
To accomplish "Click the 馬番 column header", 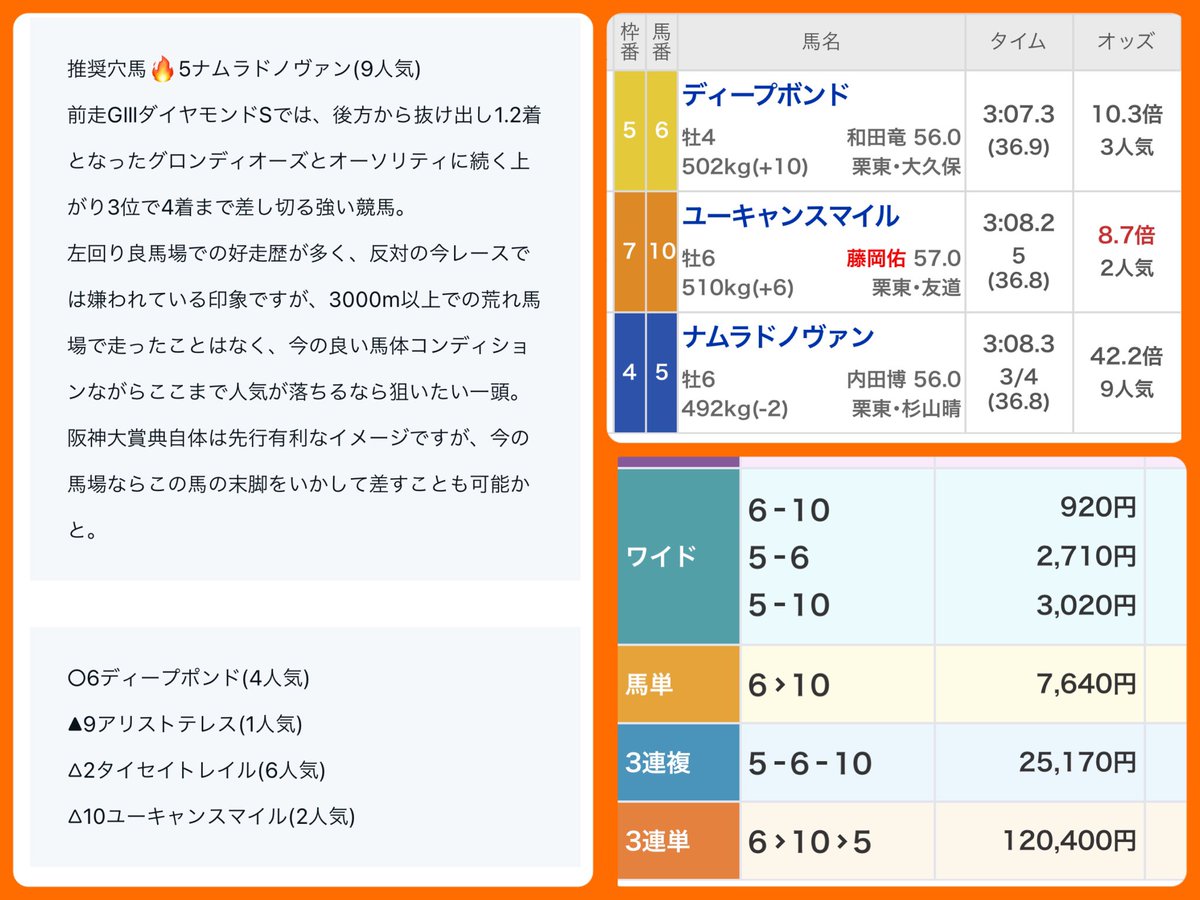I will [x=661, y=41].
